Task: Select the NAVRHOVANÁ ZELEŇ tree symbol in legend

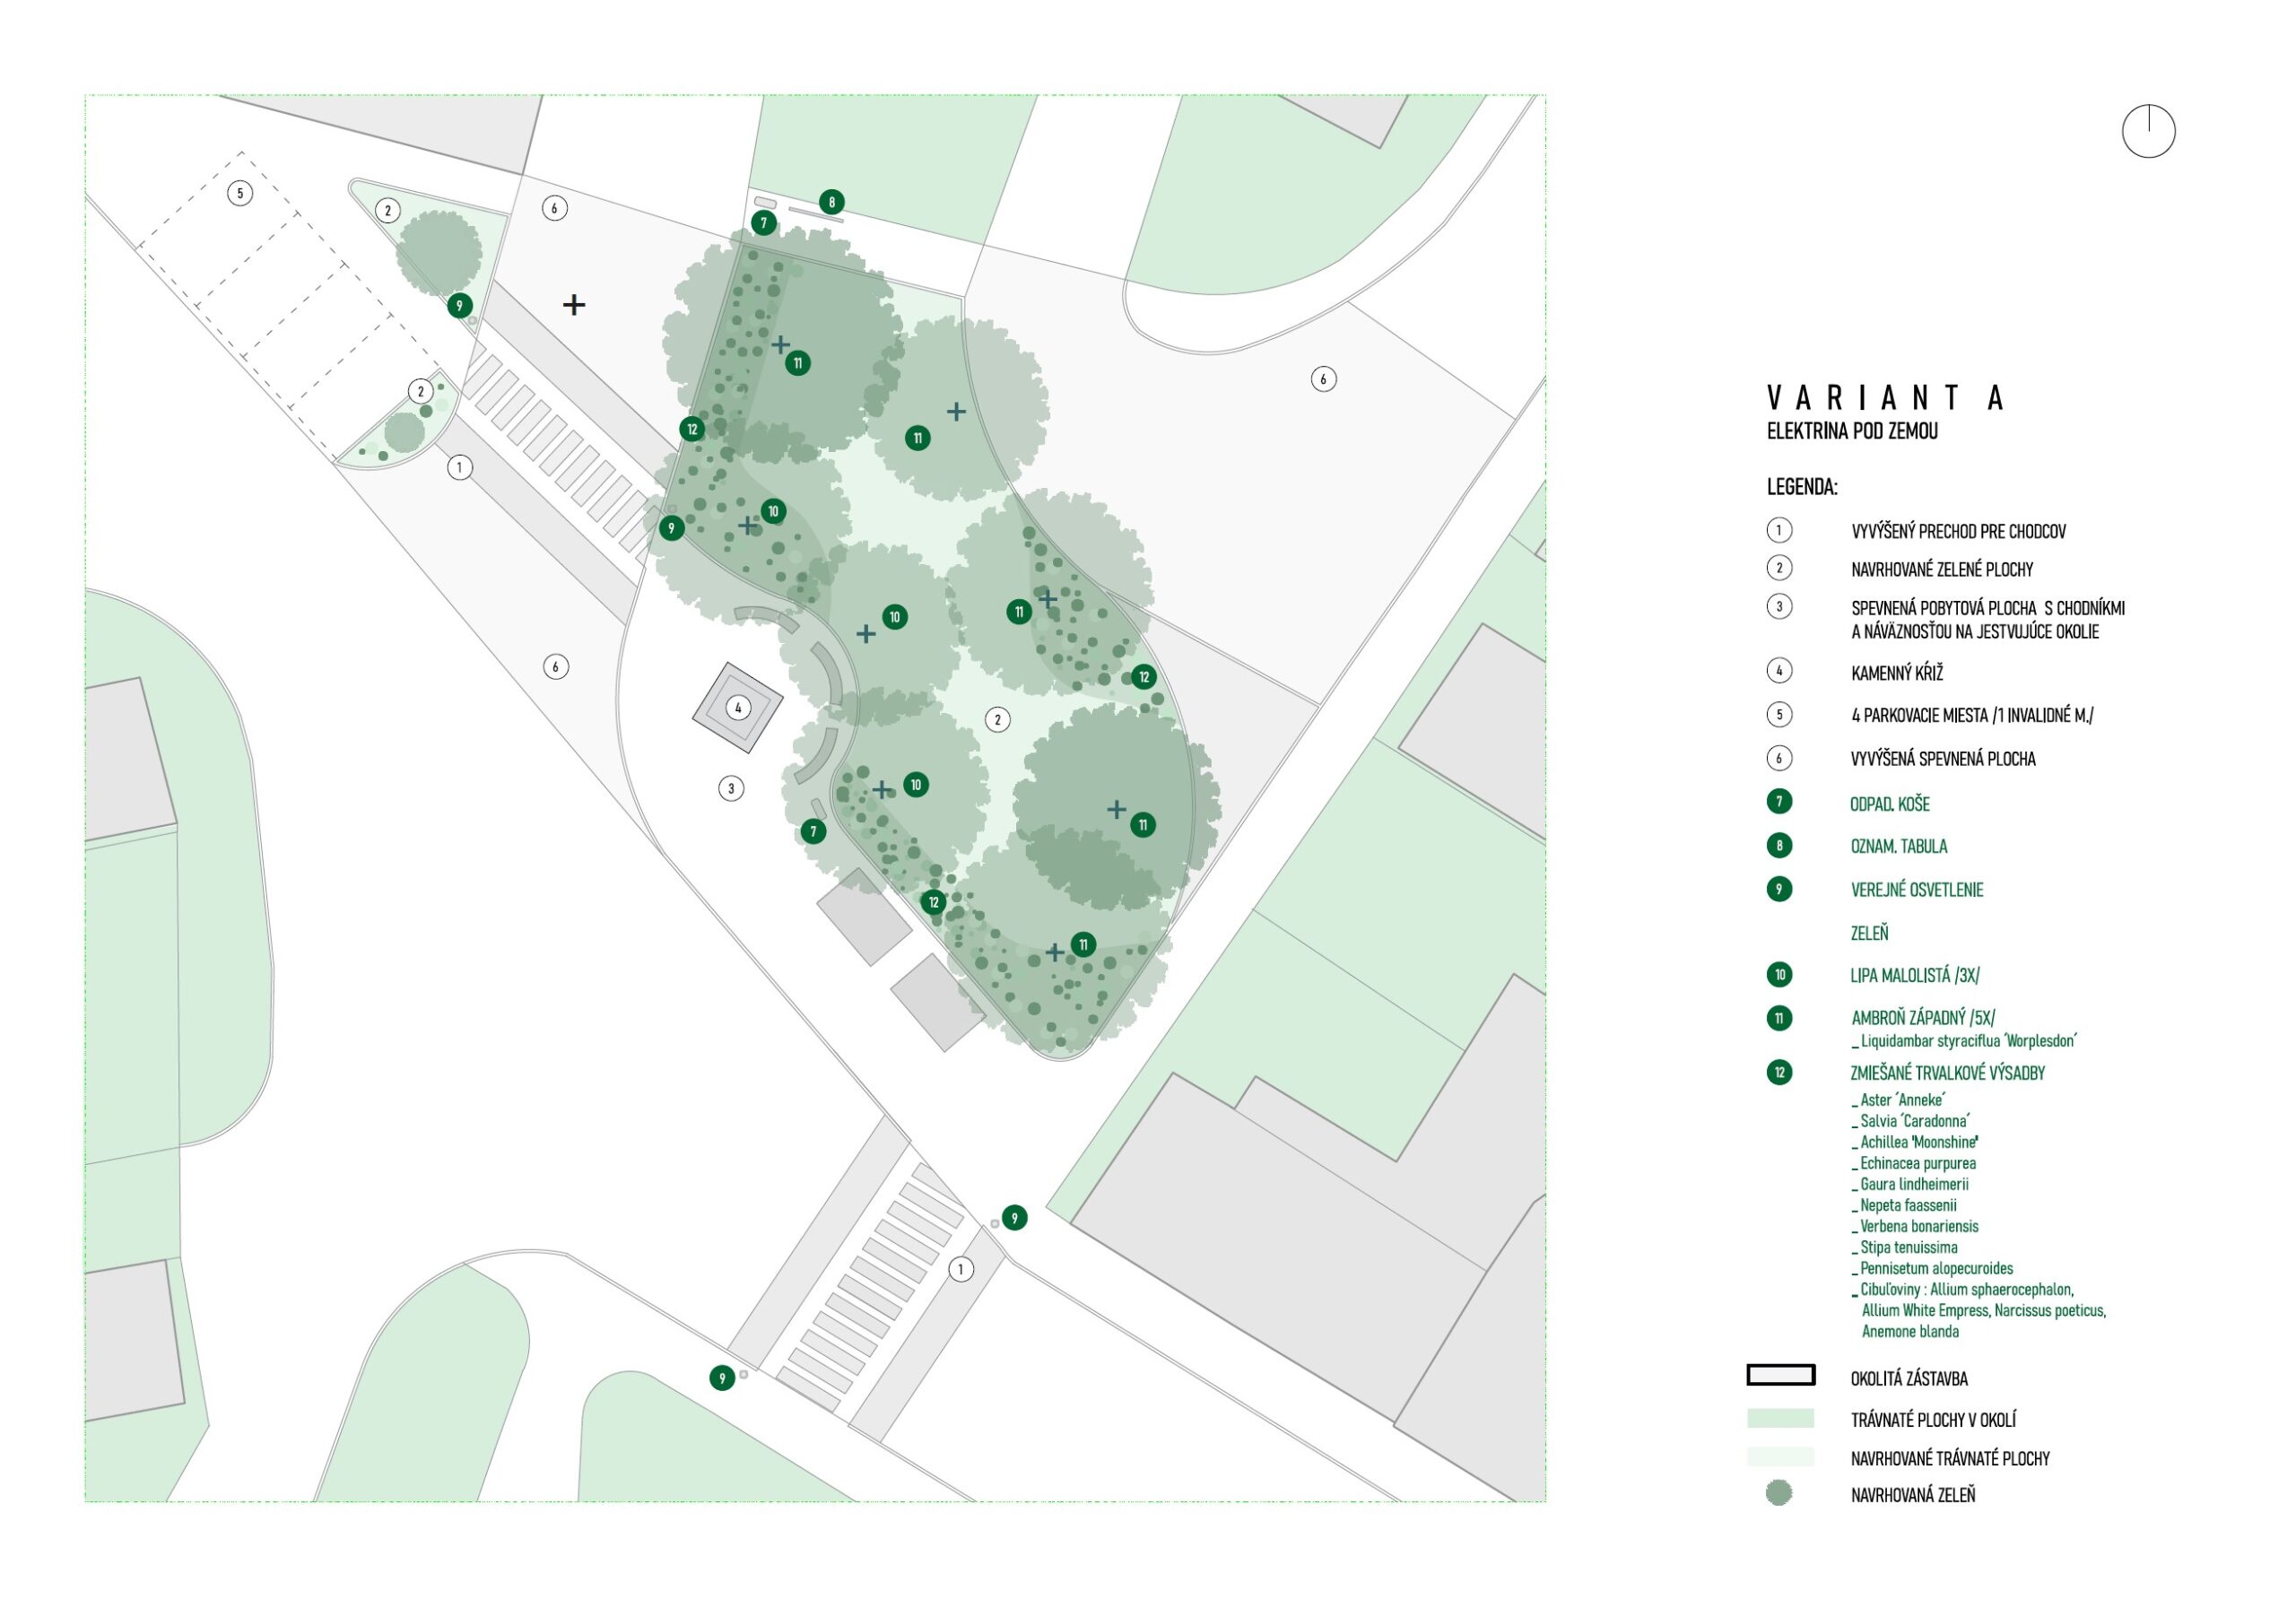Action: [x=1779, y=1494]
